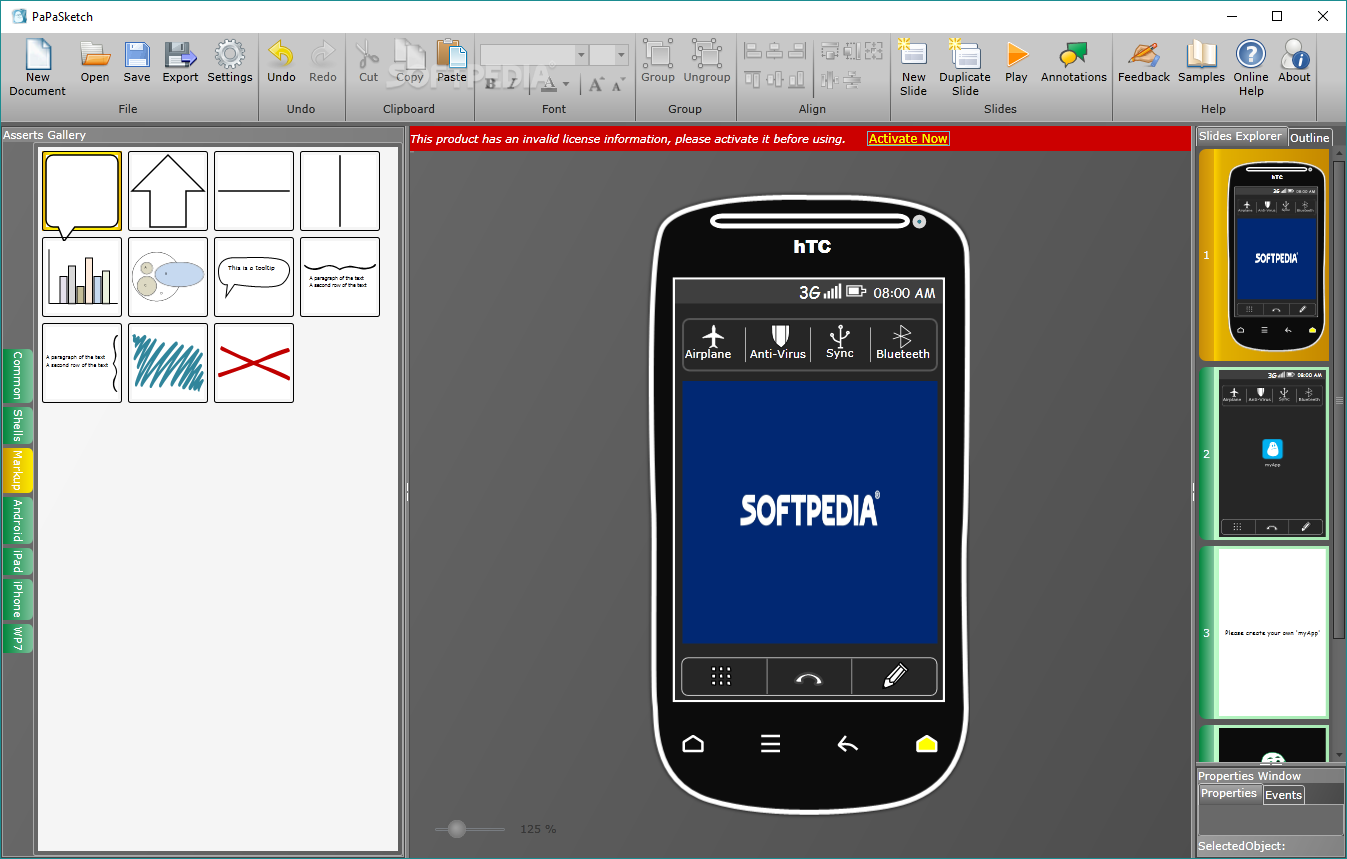Open the Events tab in Properties Window
This screenshot has width=1347, height=859.
[x=1283, y=795]
